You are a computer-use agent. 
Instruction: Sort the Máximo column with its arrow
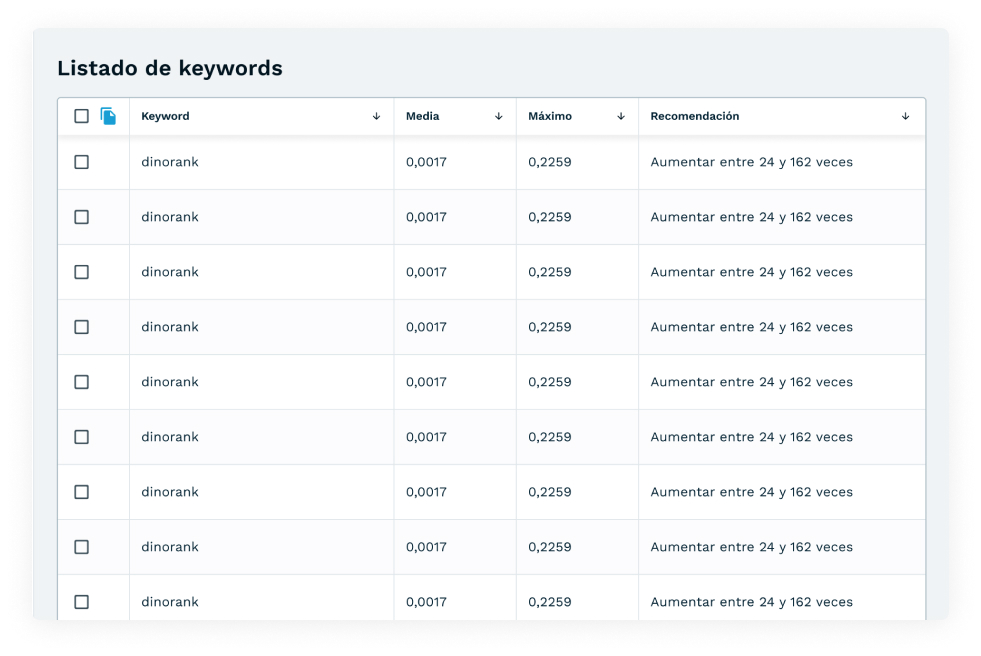tap(621, 116)
